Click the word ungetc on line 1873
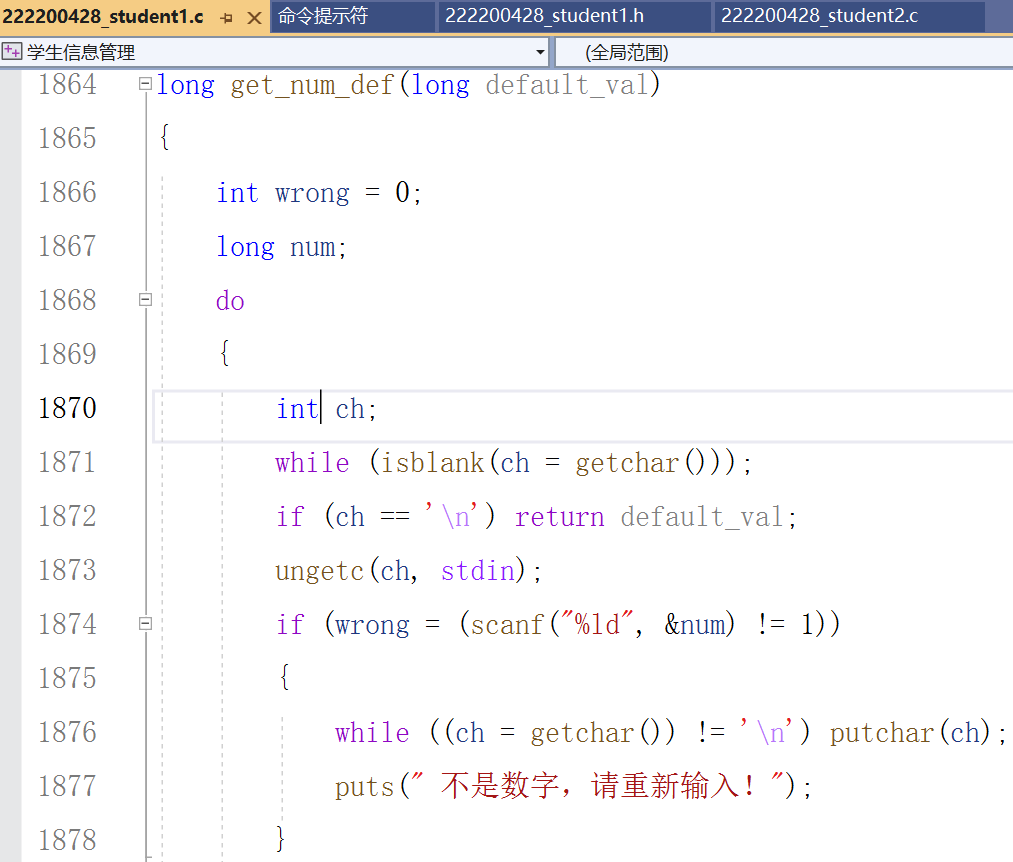The height and width of the screenshot is (862, 1013). click(x=318, y=570)
